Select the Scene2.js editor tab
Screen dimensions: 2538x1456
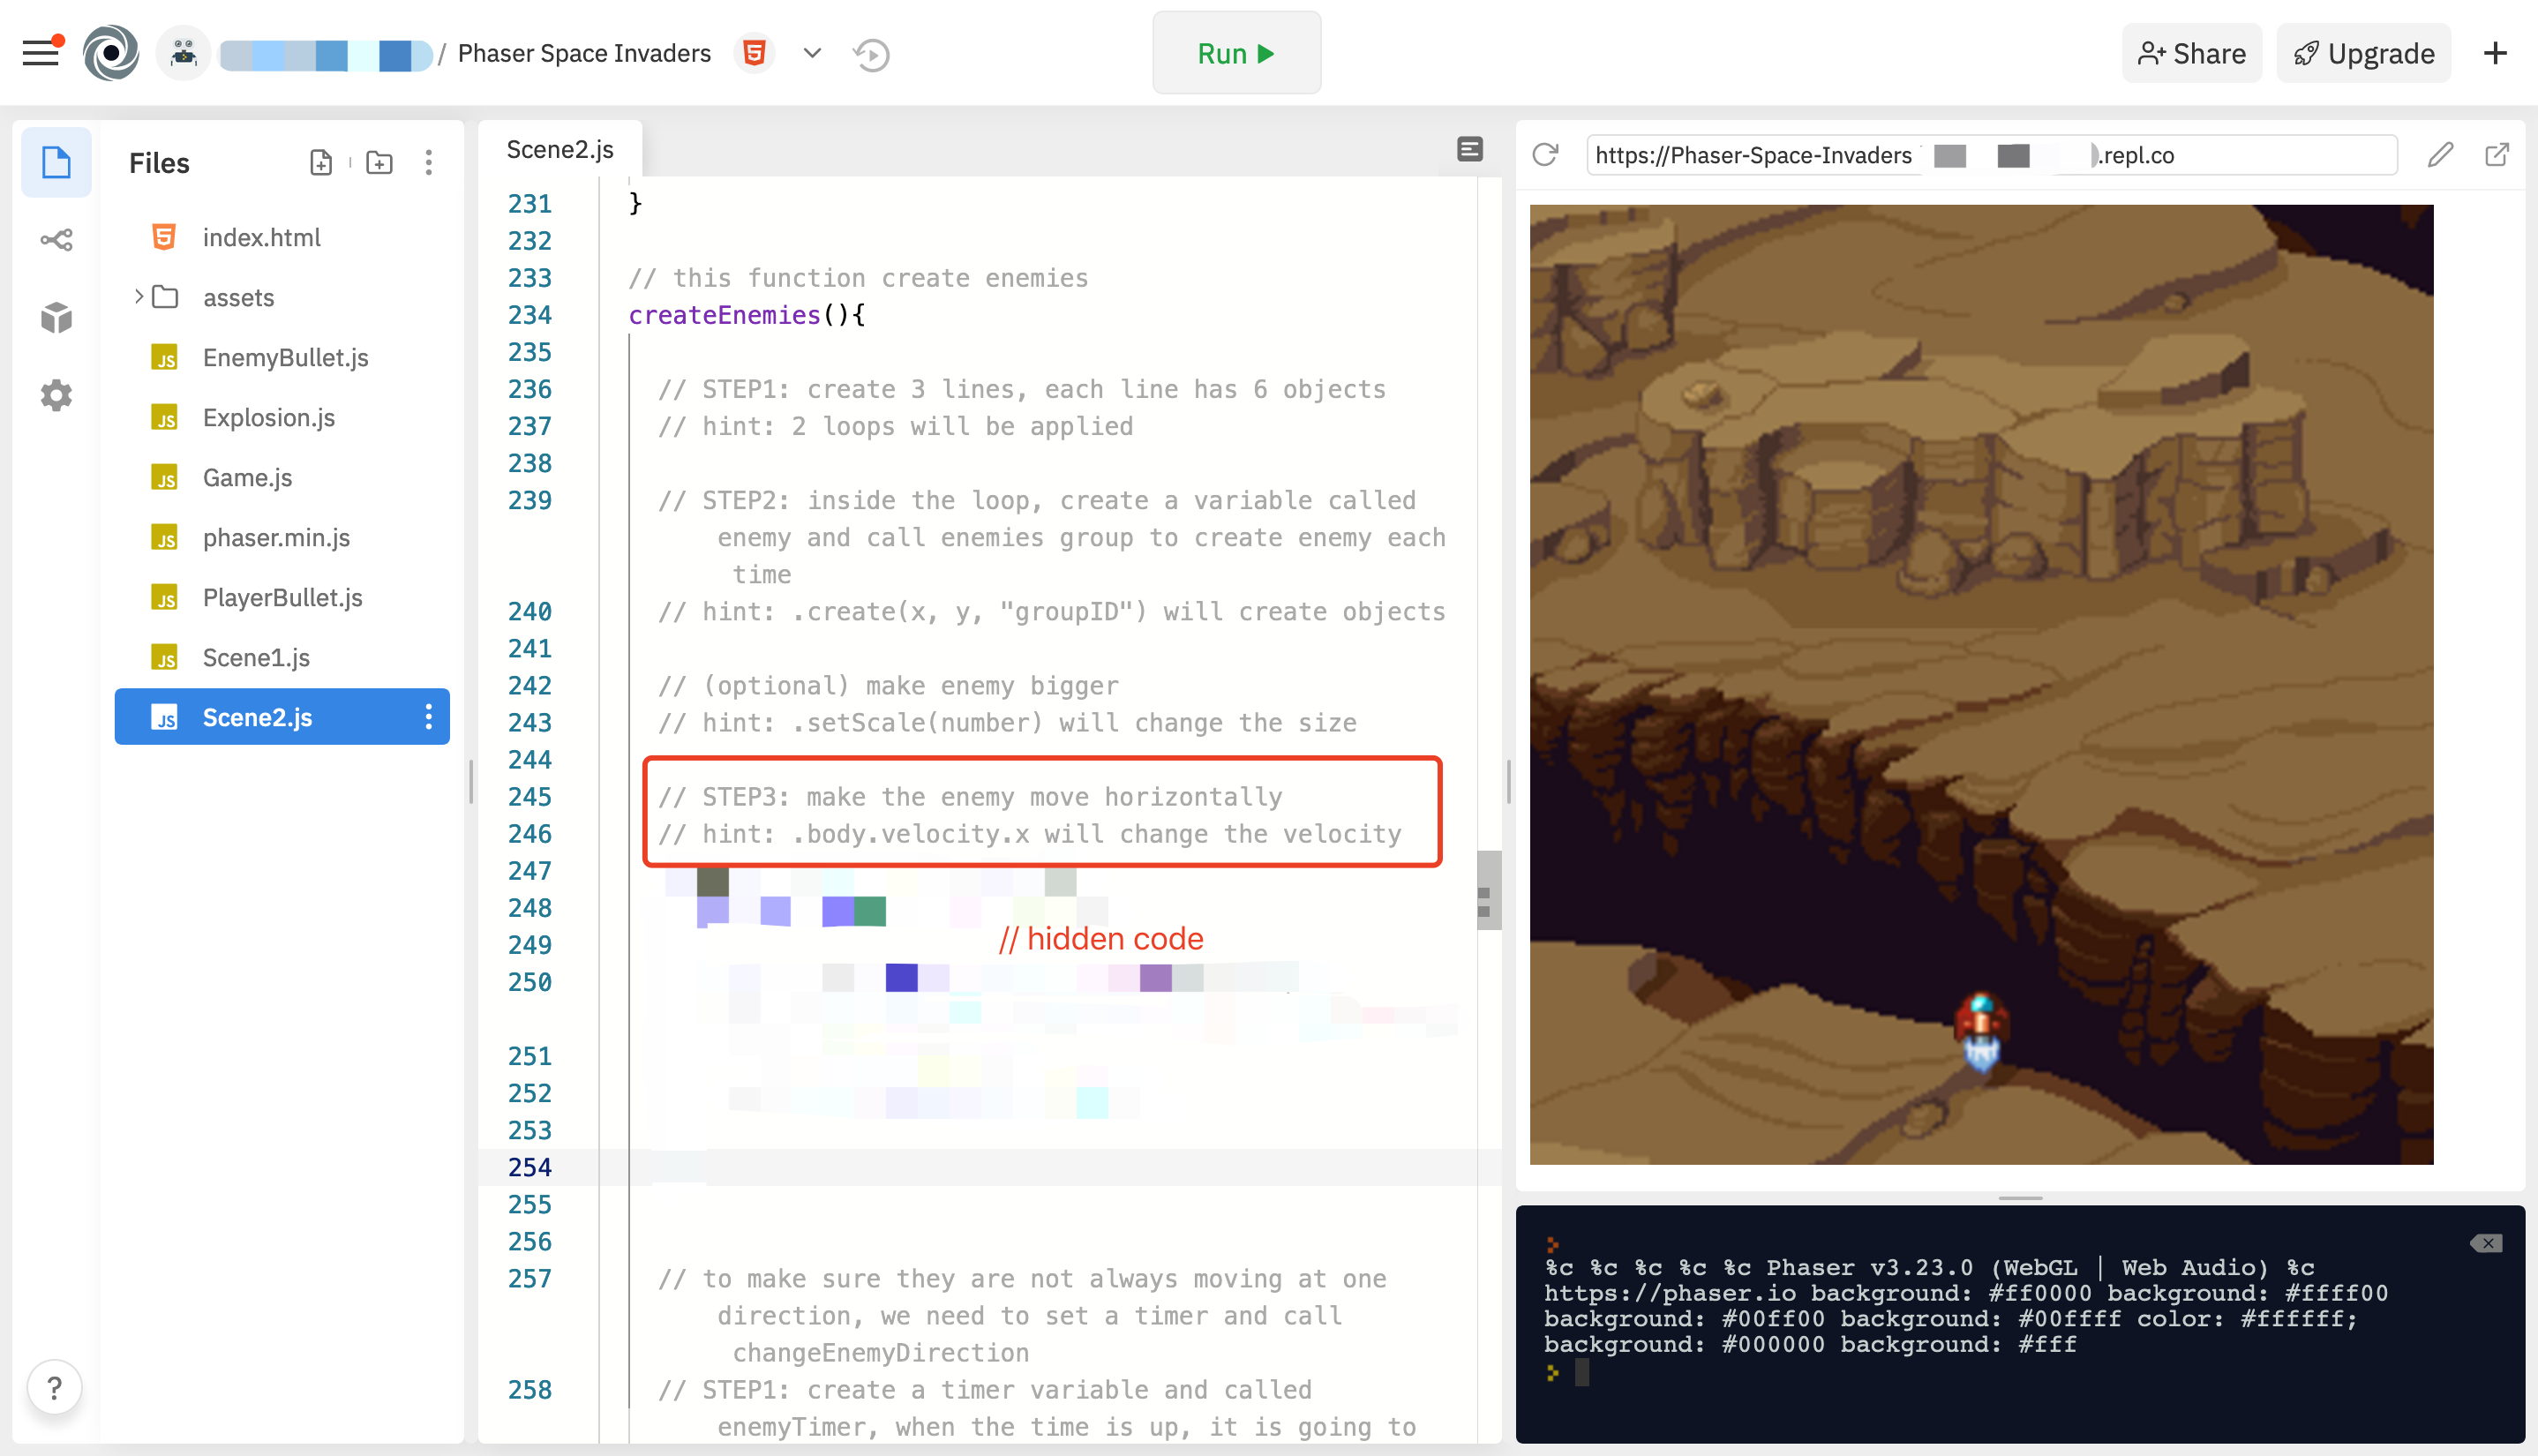click(560, 150)
